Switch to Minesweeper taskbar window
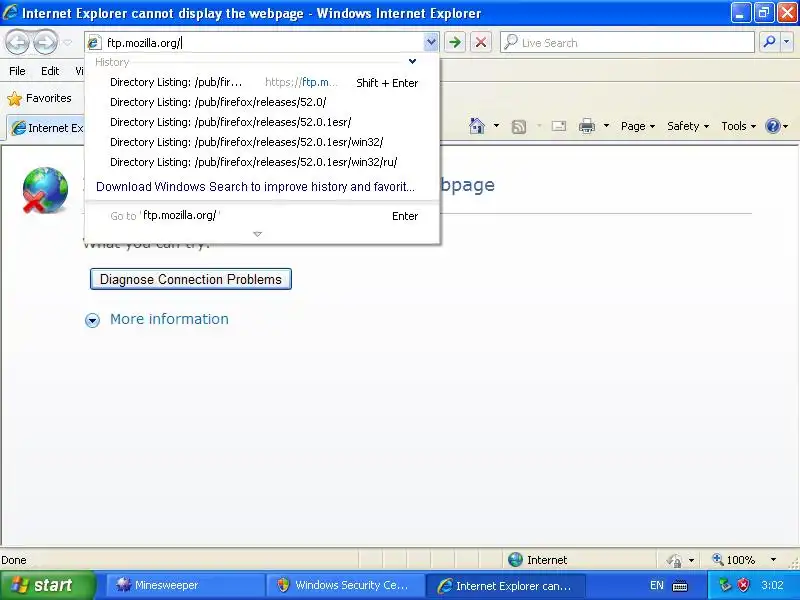800x600 pixels. click(x=185, y=585)
